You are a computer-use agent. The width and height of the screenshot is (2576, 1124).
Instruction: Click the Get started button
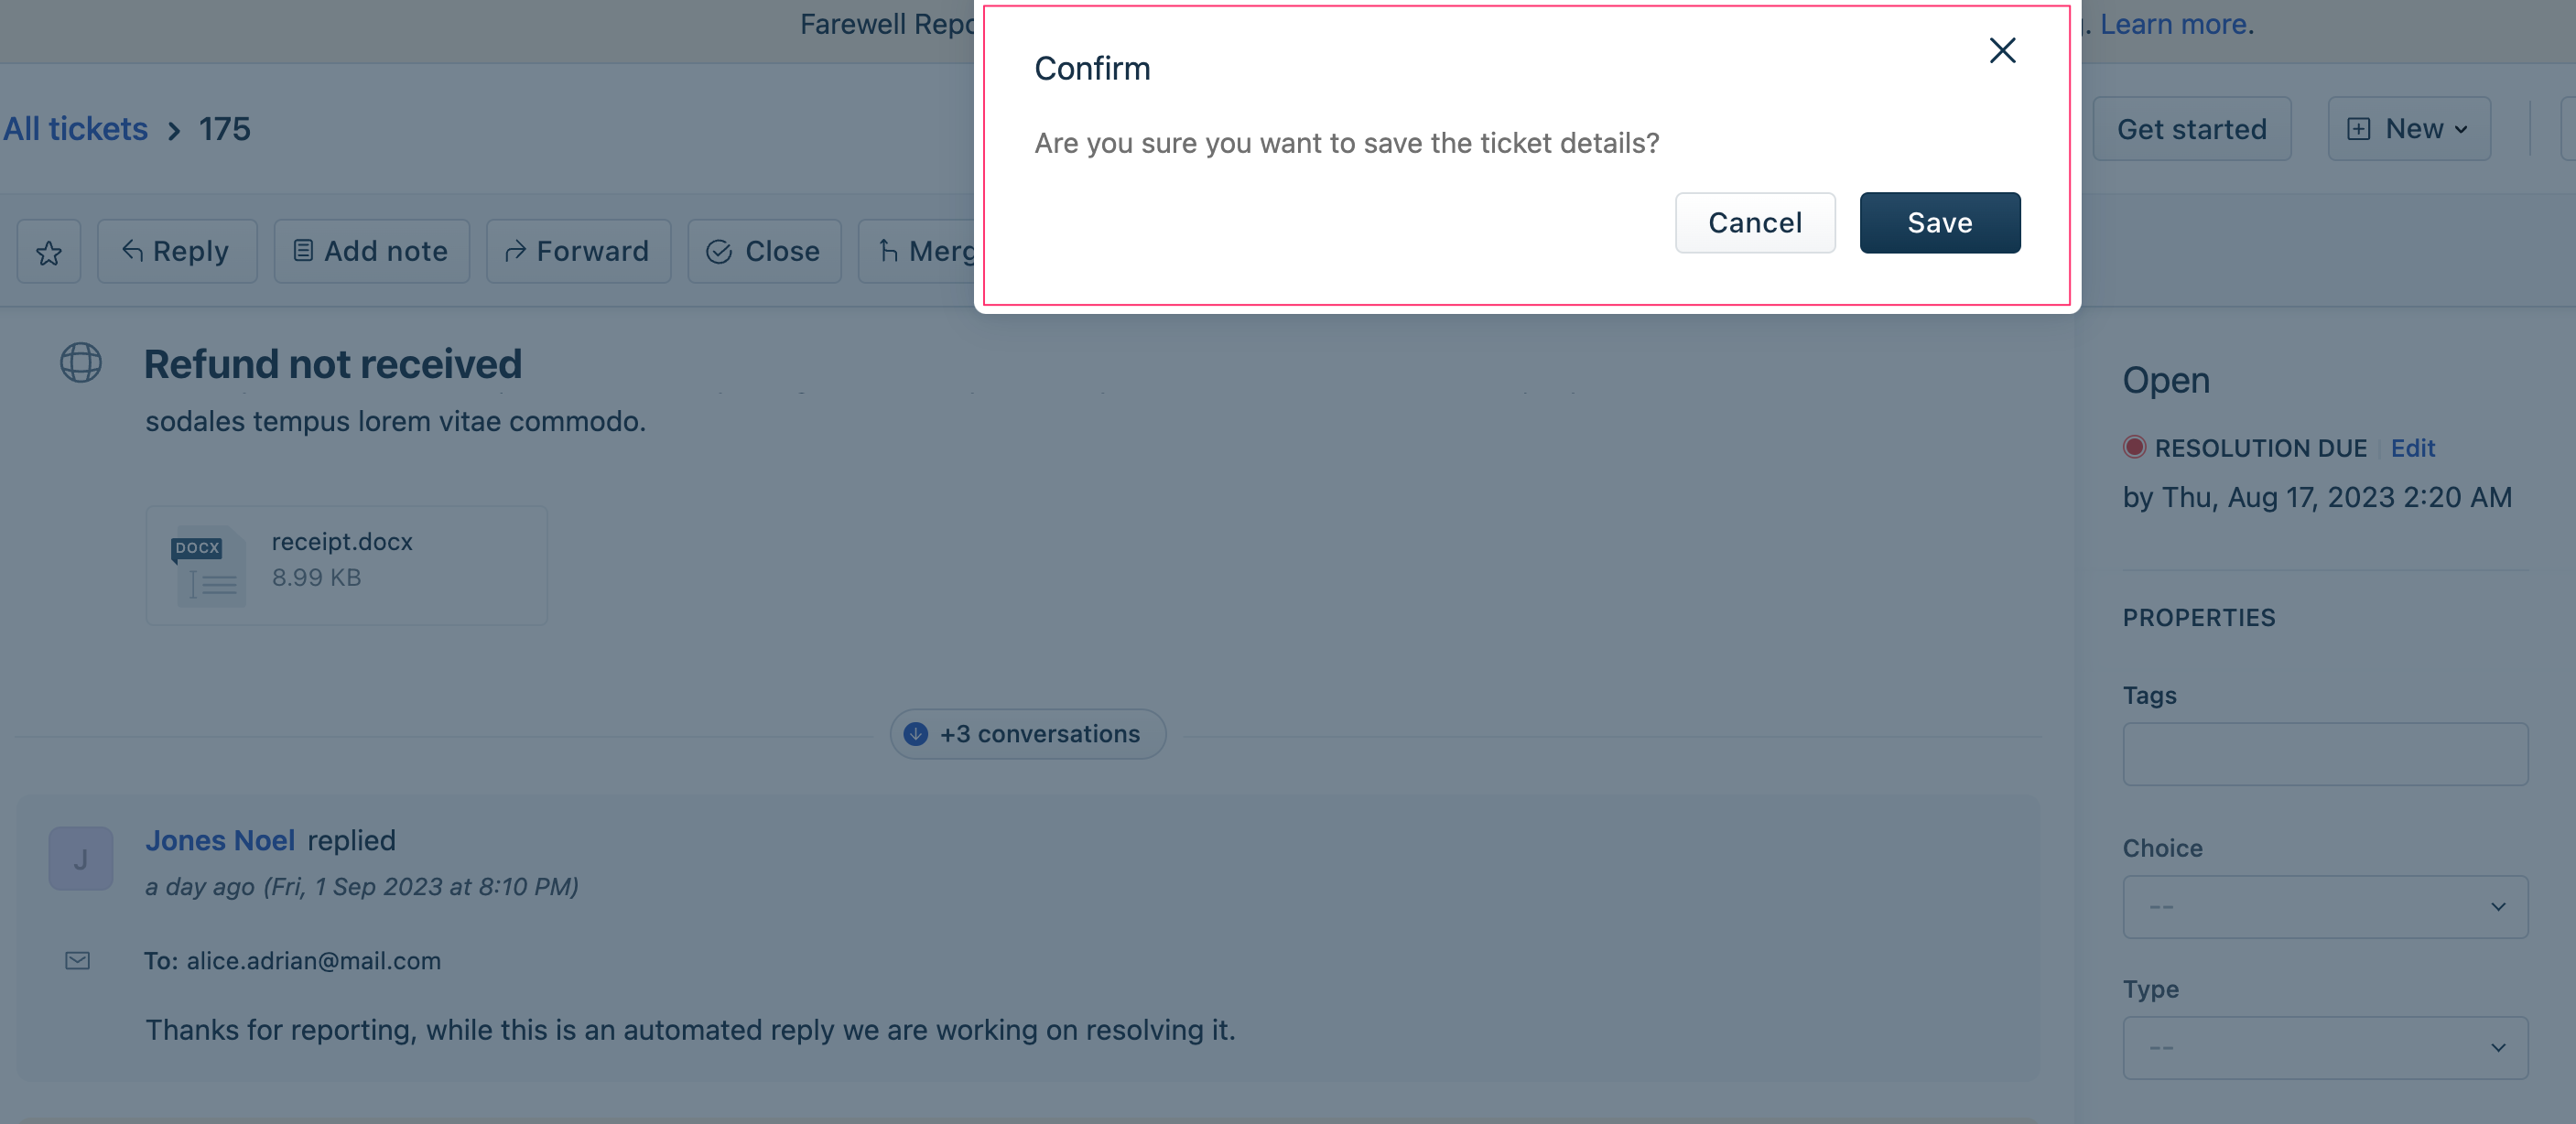click(2192, 126)
